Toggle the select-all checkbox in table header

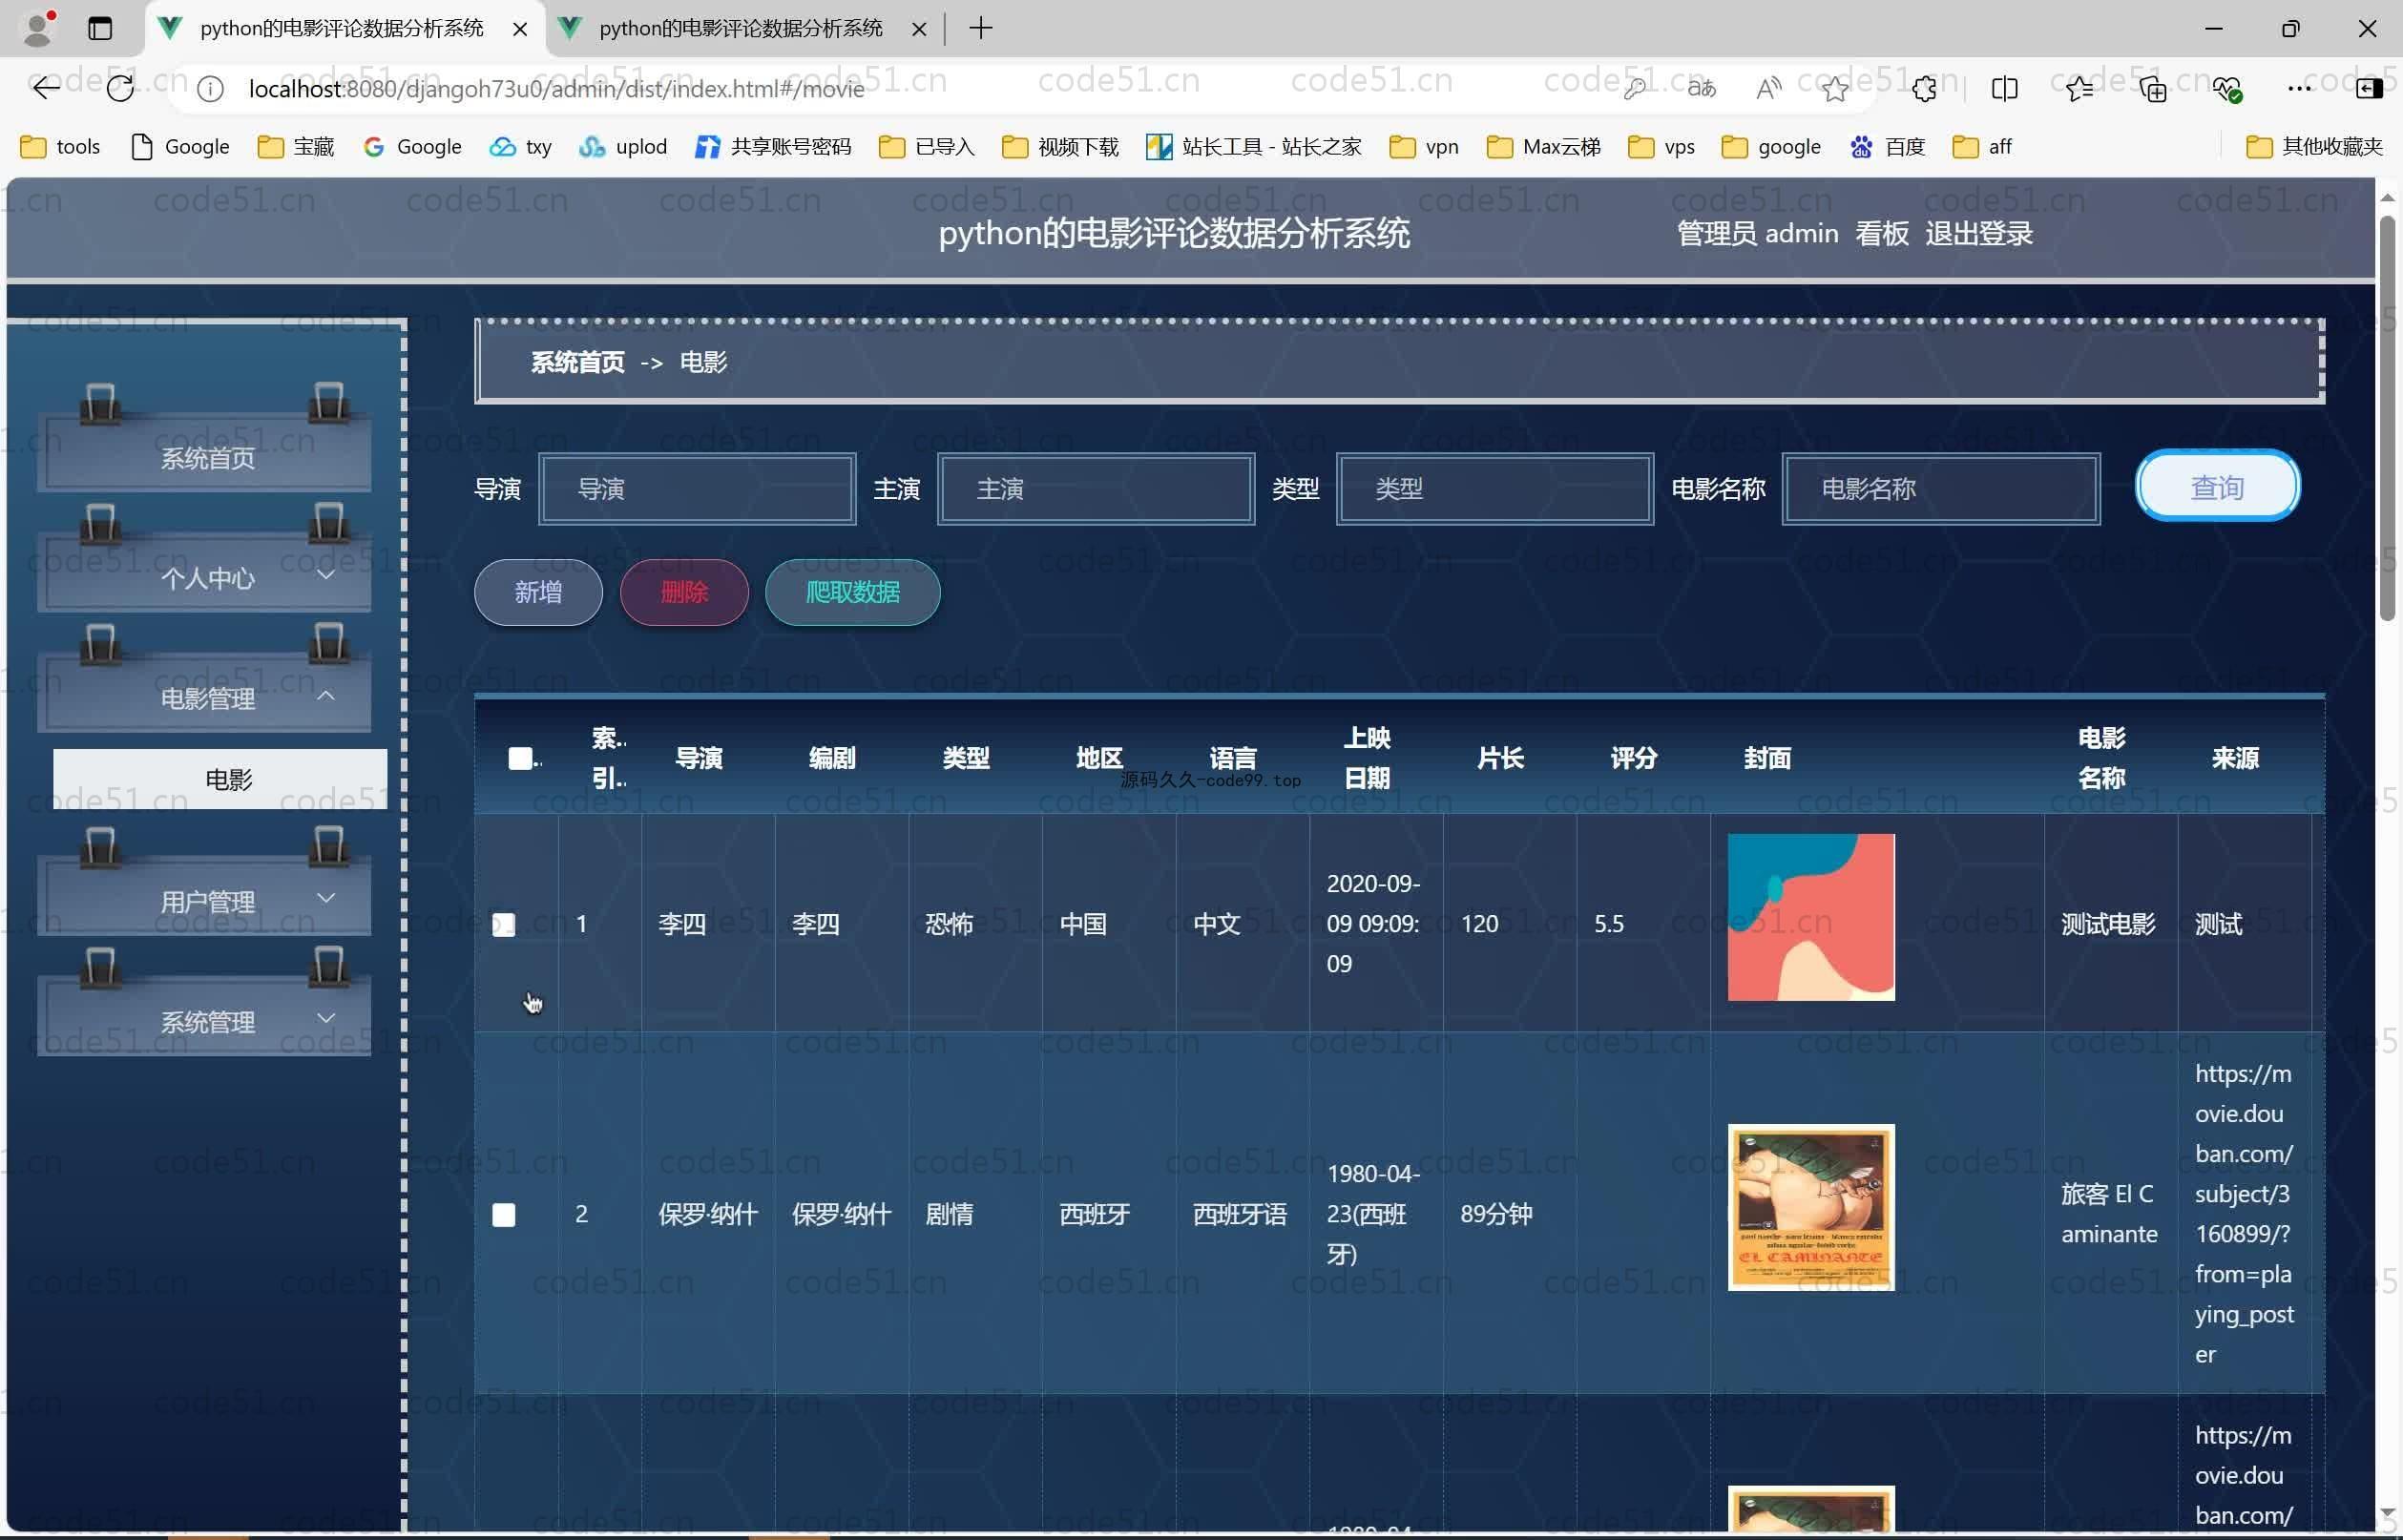(520, 758)
